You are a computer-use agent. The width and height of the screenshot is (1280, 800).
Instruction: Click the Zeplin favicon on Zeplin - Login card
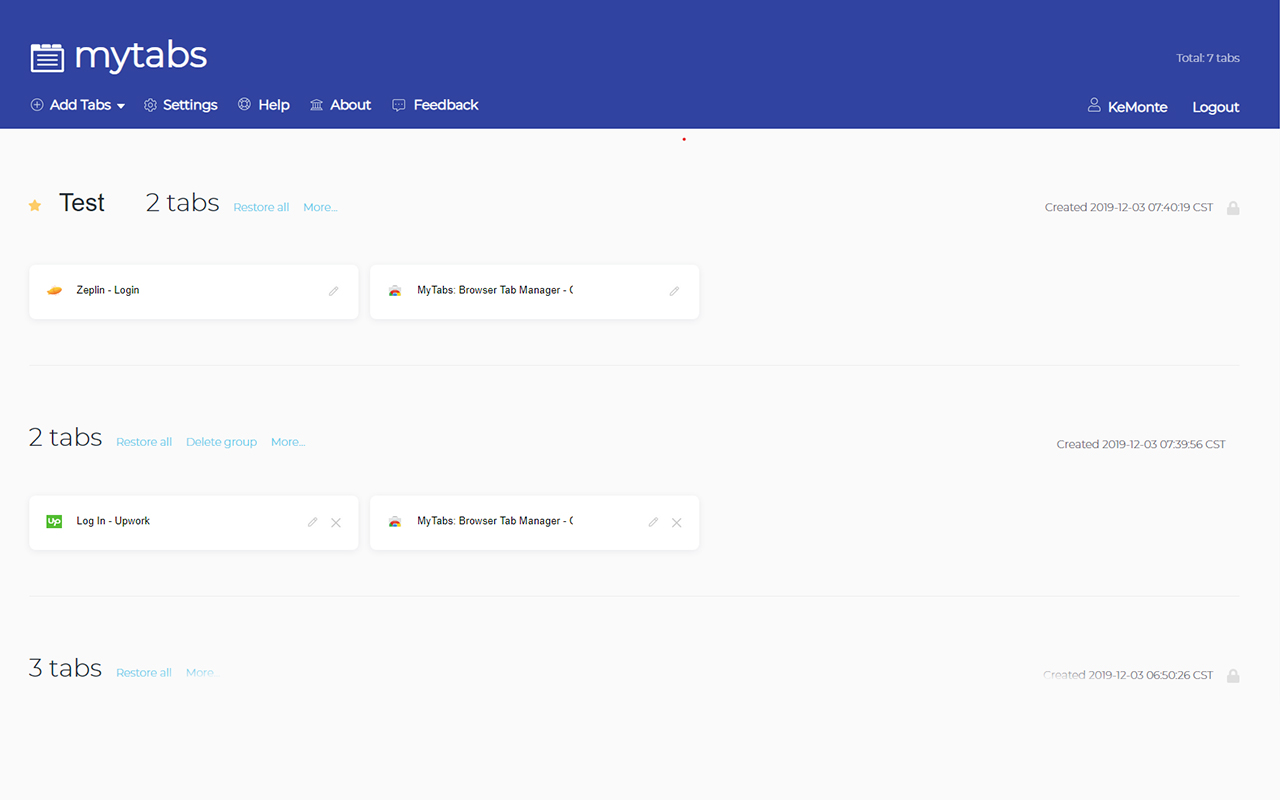click(55, 291)
